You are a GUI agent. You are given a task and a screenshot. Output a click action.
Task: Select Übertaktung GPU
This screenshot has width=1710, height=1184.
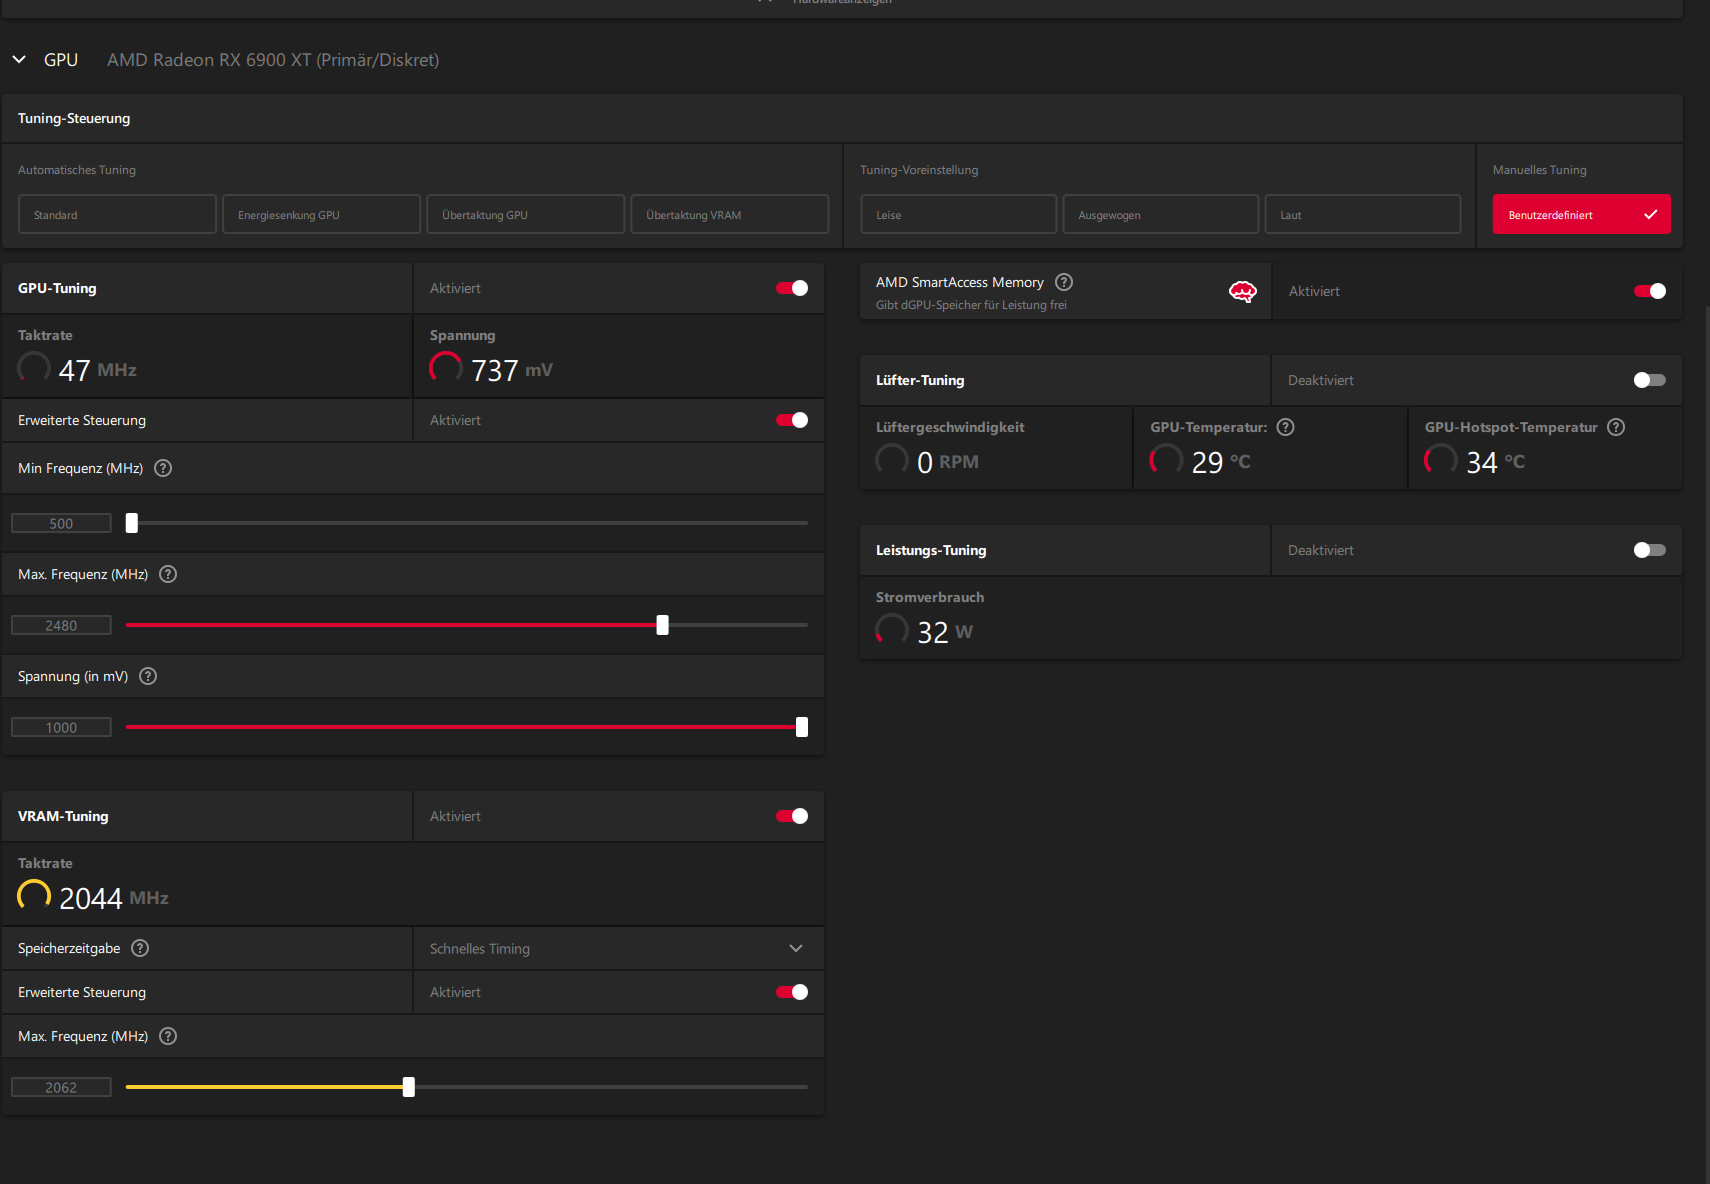tap(525, 214)
